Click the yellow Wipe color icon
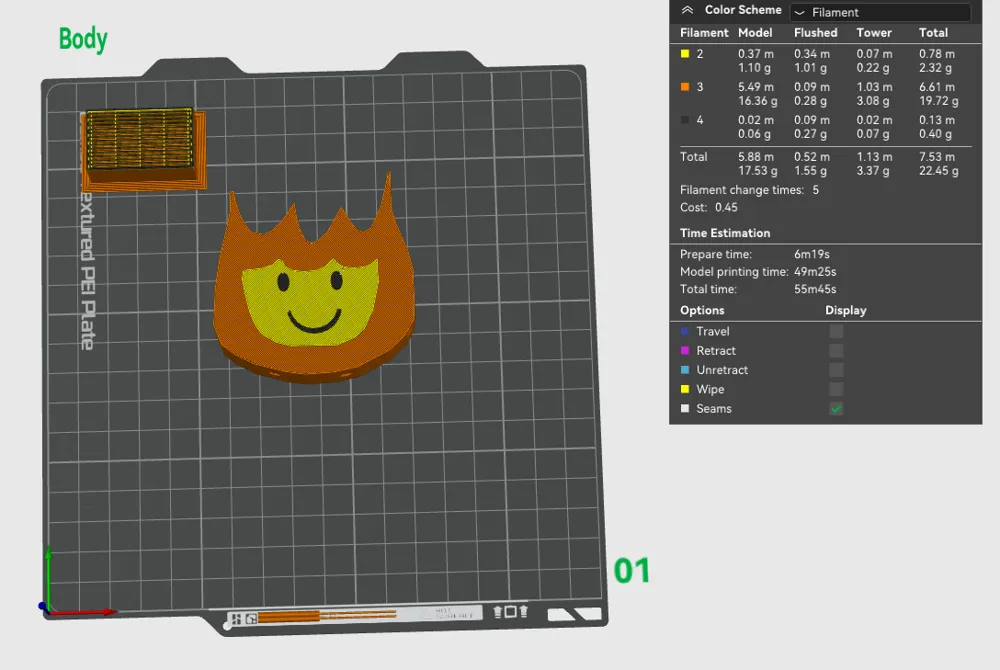This screenshot has width=1000, height=670. pyautogui.click(x=685, y=389)
